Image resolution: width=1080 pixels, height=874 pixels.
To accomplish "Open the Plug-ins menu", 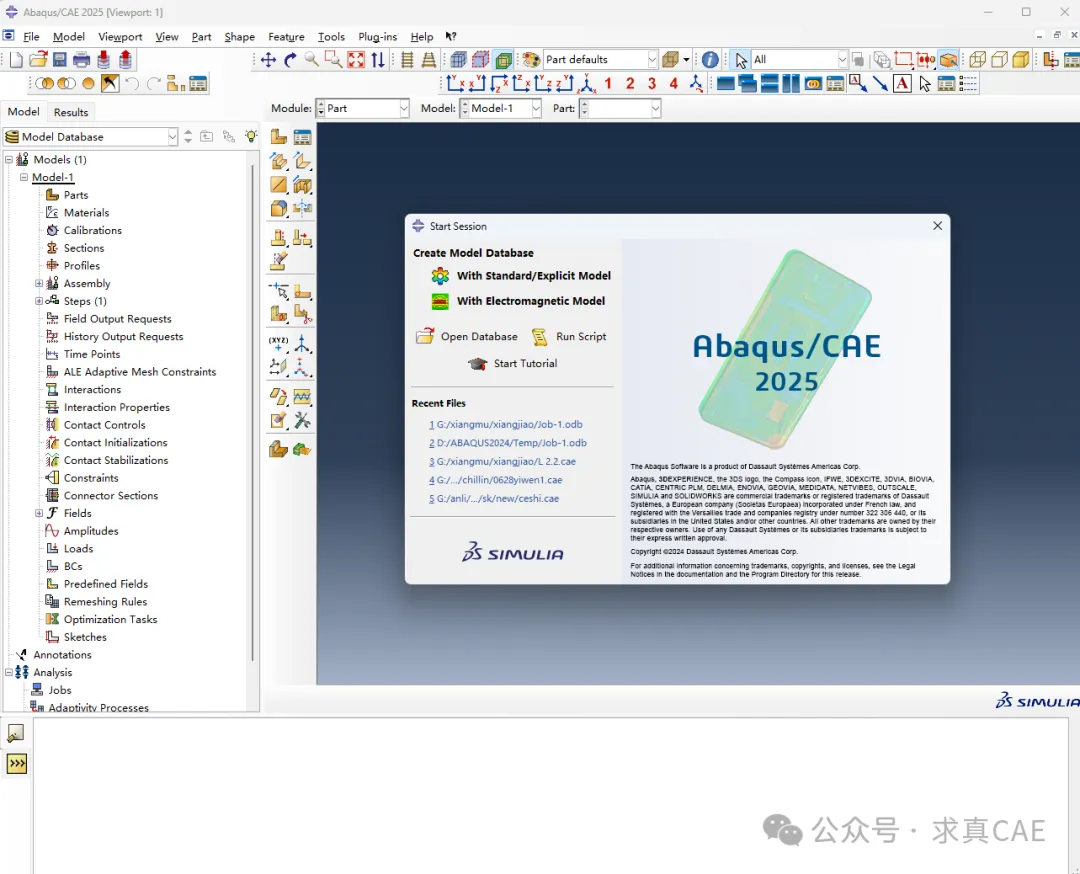I will coord(377,37).
